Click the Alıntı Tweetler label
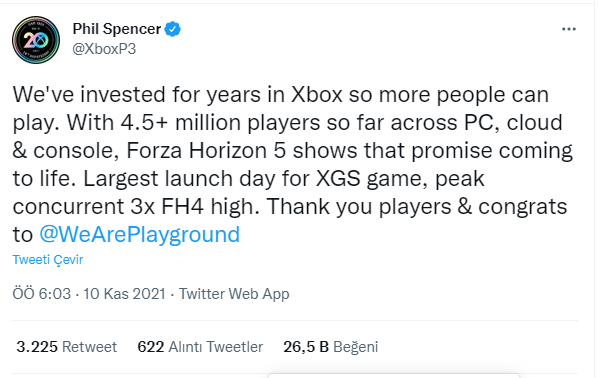Image resolution: width=604 pixels, height=378 pixels. (216, 347)
